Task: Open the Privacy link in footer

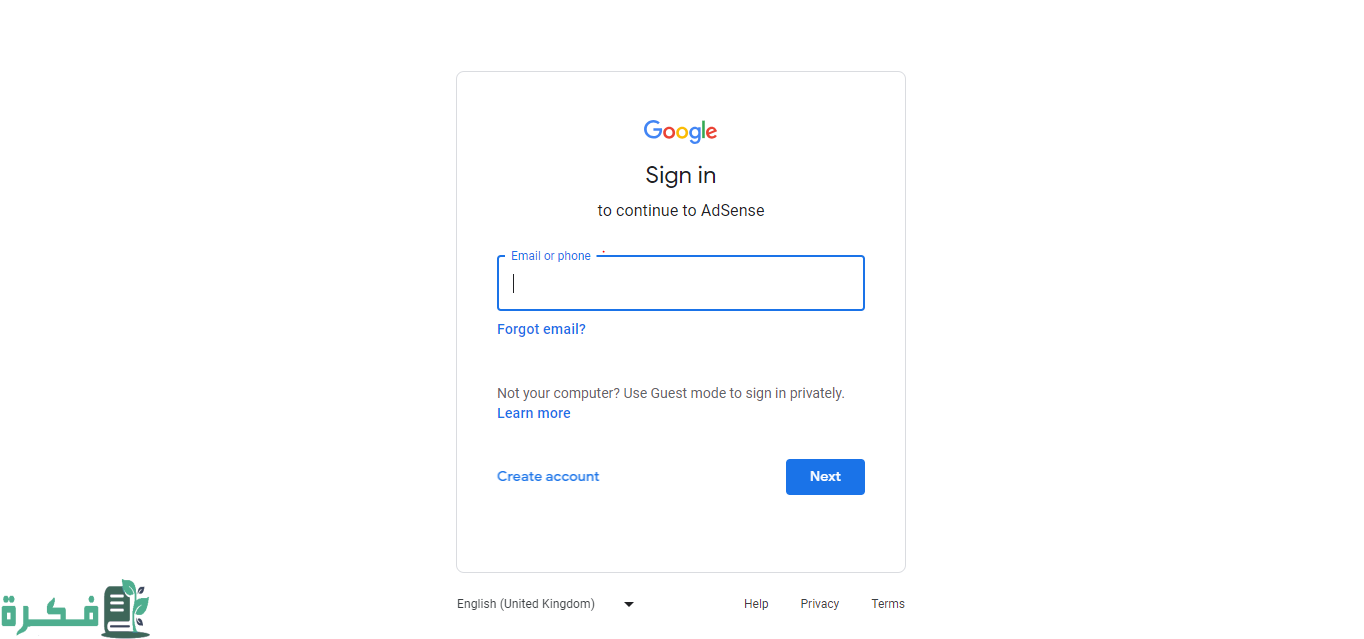Action: coord(820,604)
